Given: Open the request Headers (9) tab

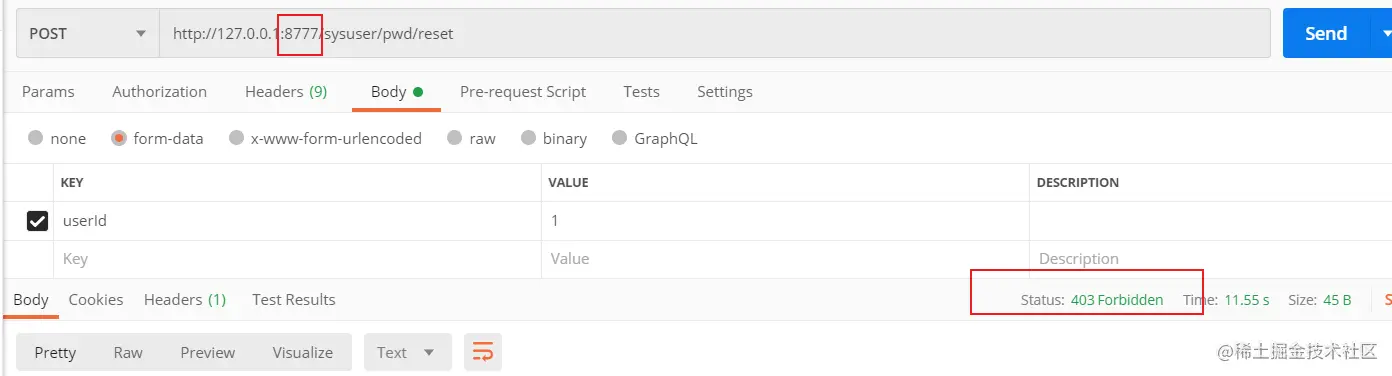Looking at the screenshot, I should 286,91.
